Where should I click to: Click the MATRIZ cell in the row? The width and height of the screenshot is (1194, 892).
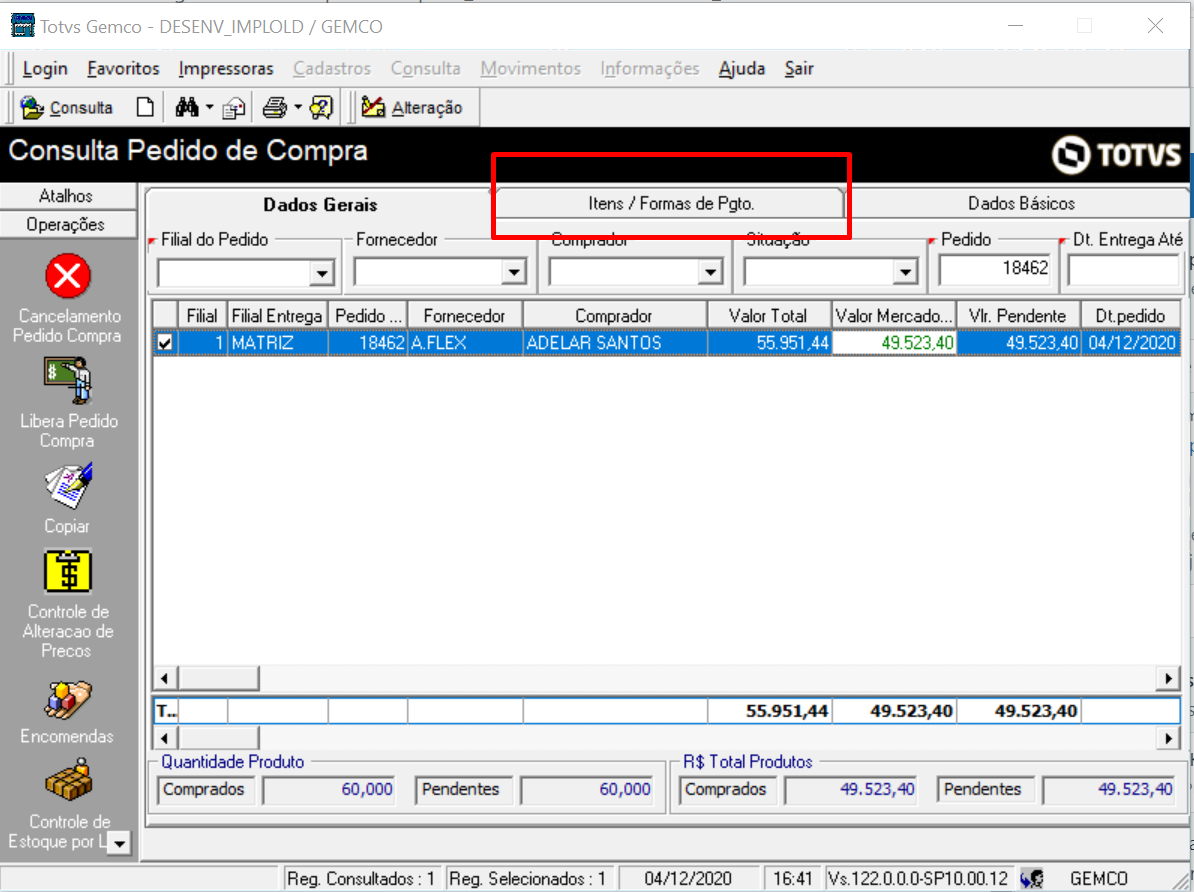[x=277, y=343]
